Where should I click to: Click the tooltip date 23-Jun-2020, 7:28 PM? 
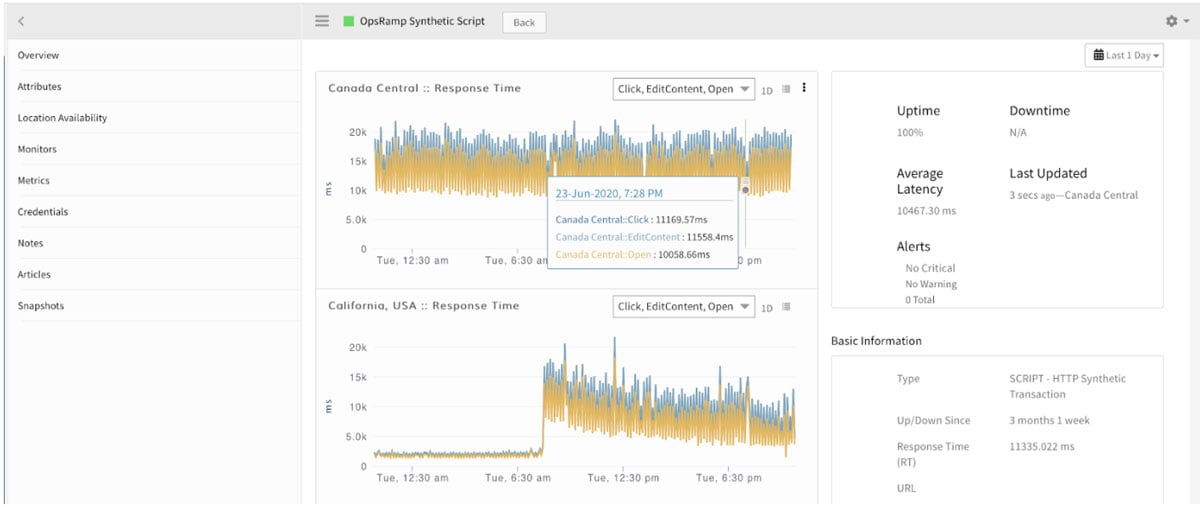609,194
